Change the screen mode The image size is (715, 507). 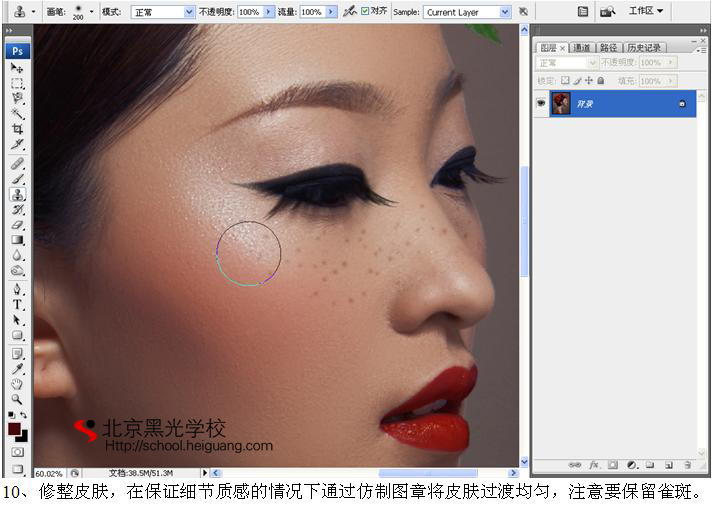[17, 468]
